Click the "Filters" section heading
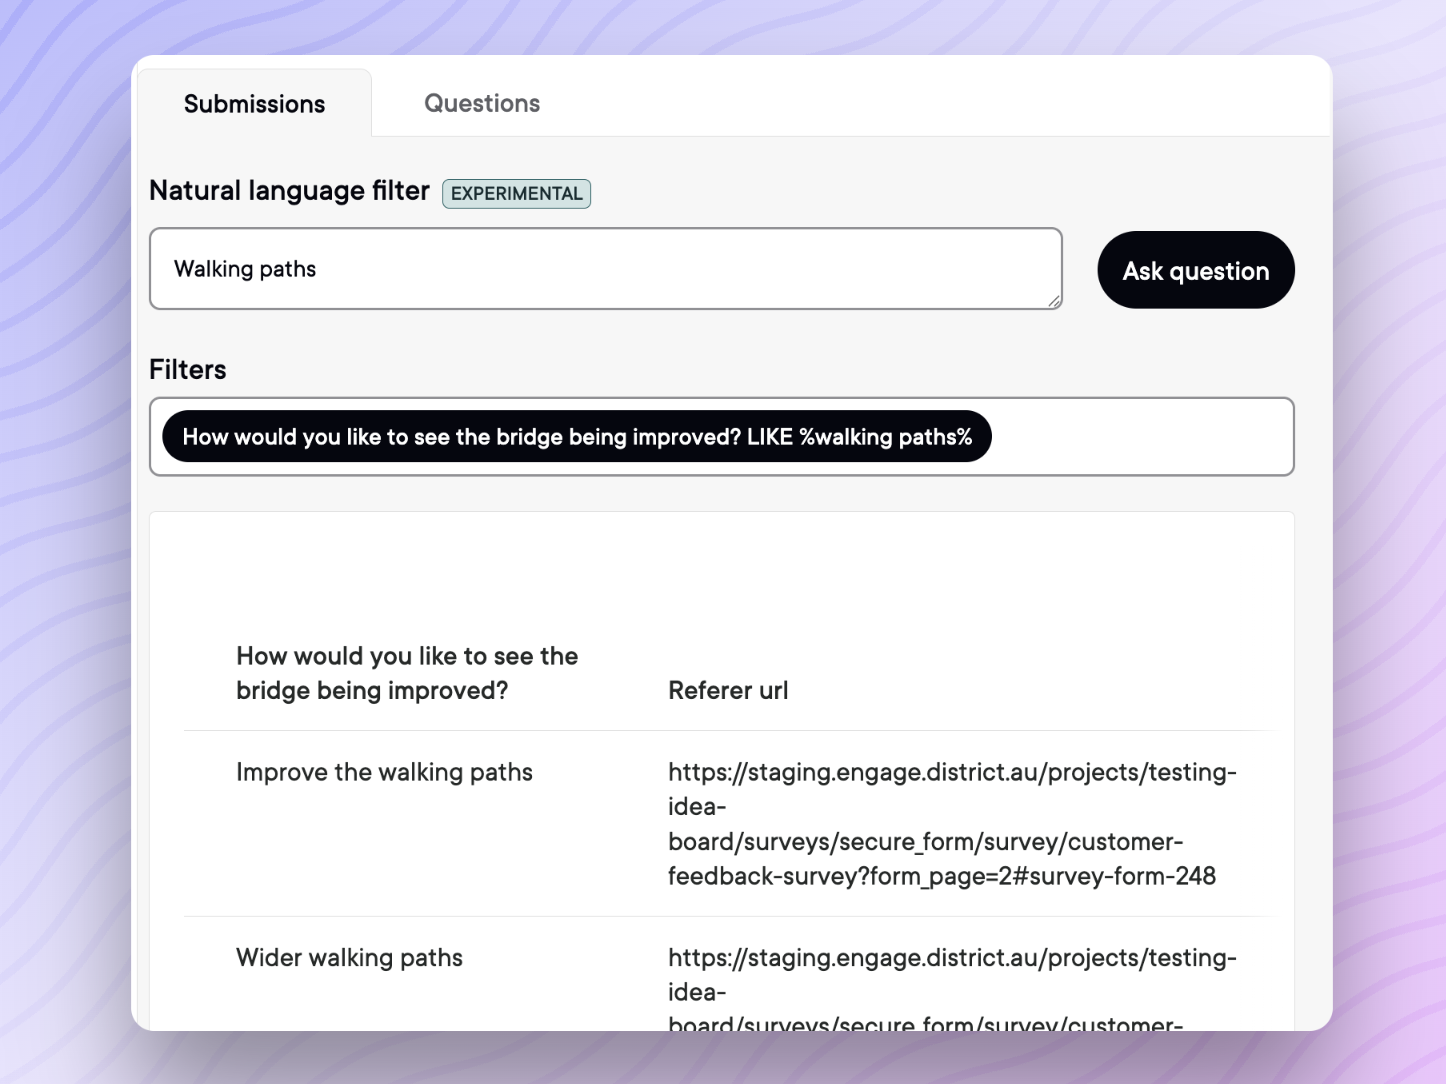This screenshot has height=1084, width=1446. tap(188, 370)
